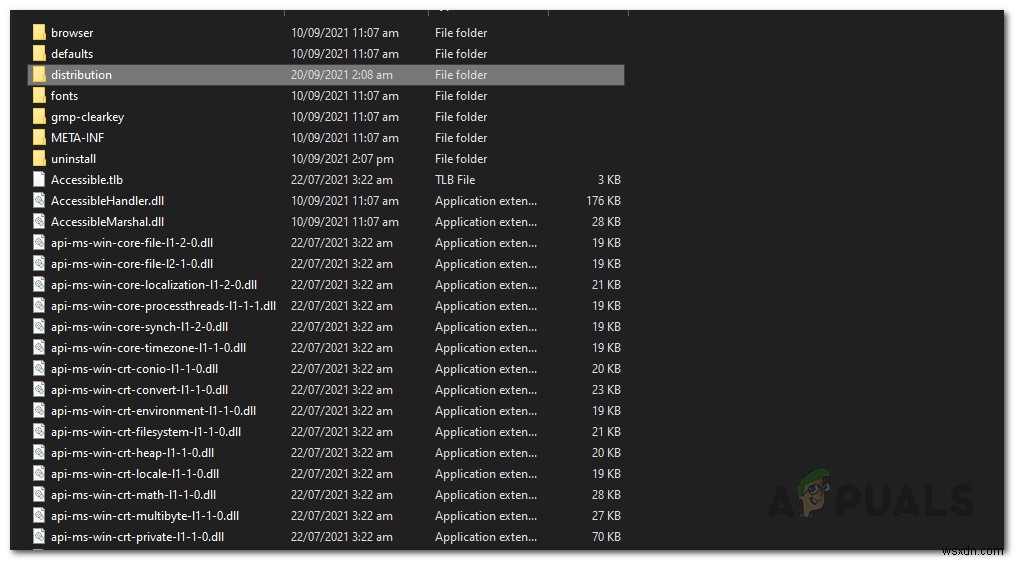Select the META-INF folder name
This screenshot has height=561, width=1015.
tap(77, 138)
